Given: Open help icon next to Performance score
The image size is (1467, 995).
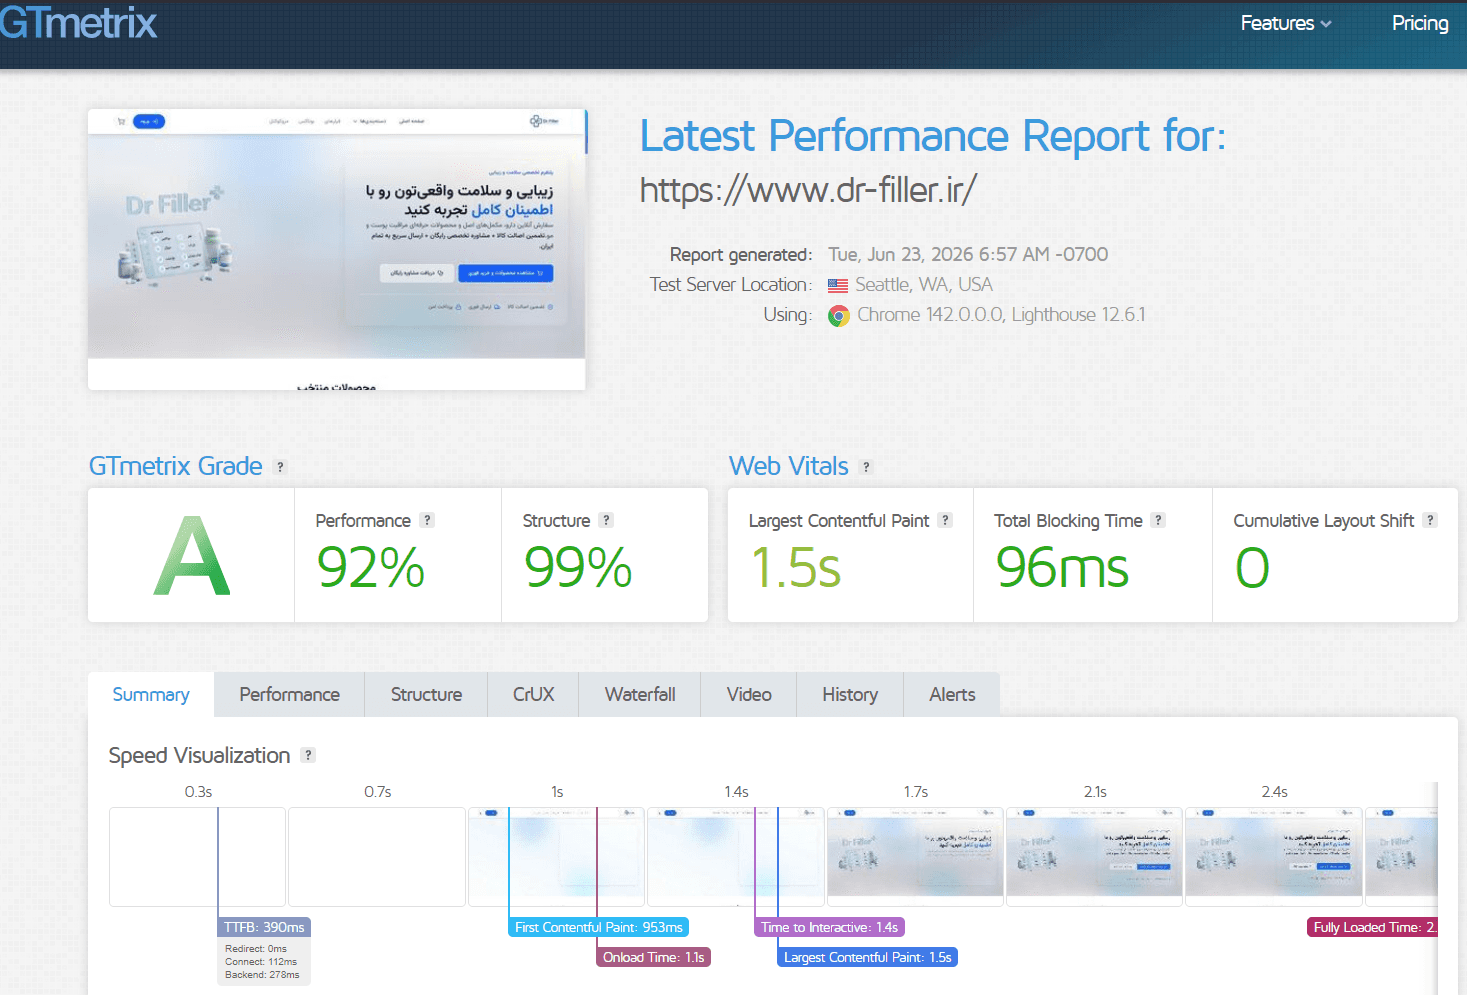Looking at the screenshot, I should tap(427, 520).
